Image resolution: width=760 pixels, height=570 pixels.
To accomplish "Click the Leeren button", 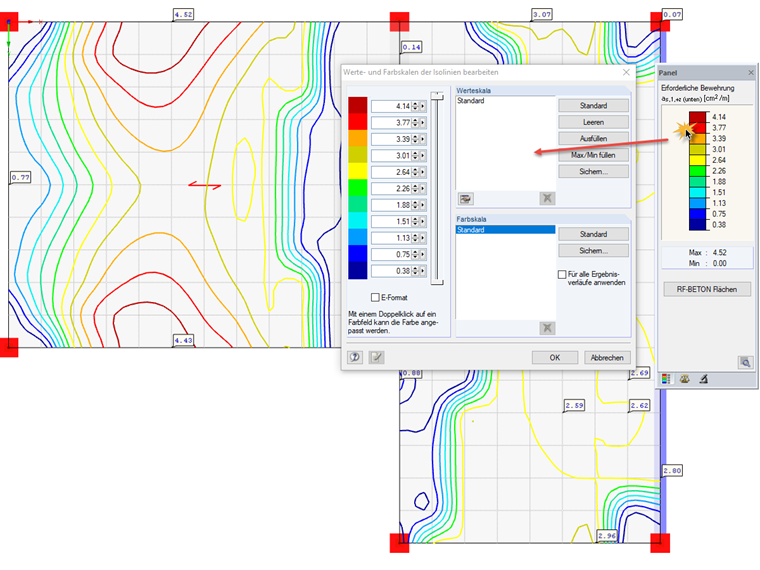I will pyautogui.click(x=593, y=122).
